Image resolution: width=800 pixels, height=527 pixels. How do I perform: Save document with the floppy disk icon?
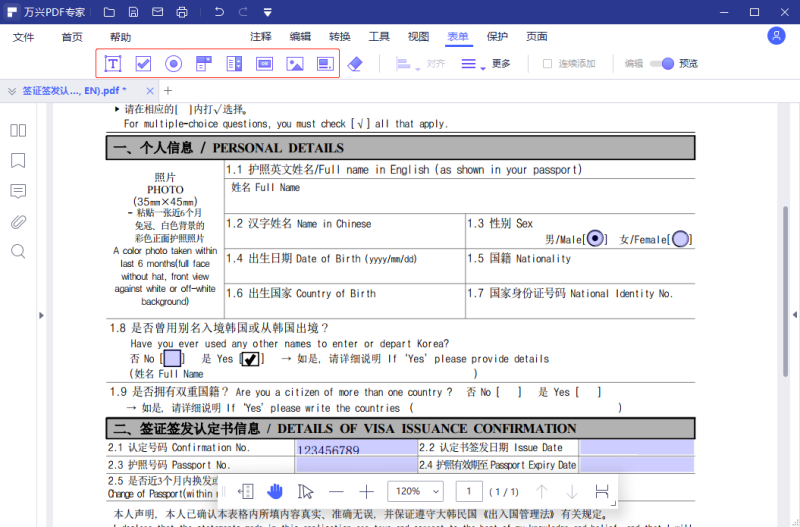133,12
